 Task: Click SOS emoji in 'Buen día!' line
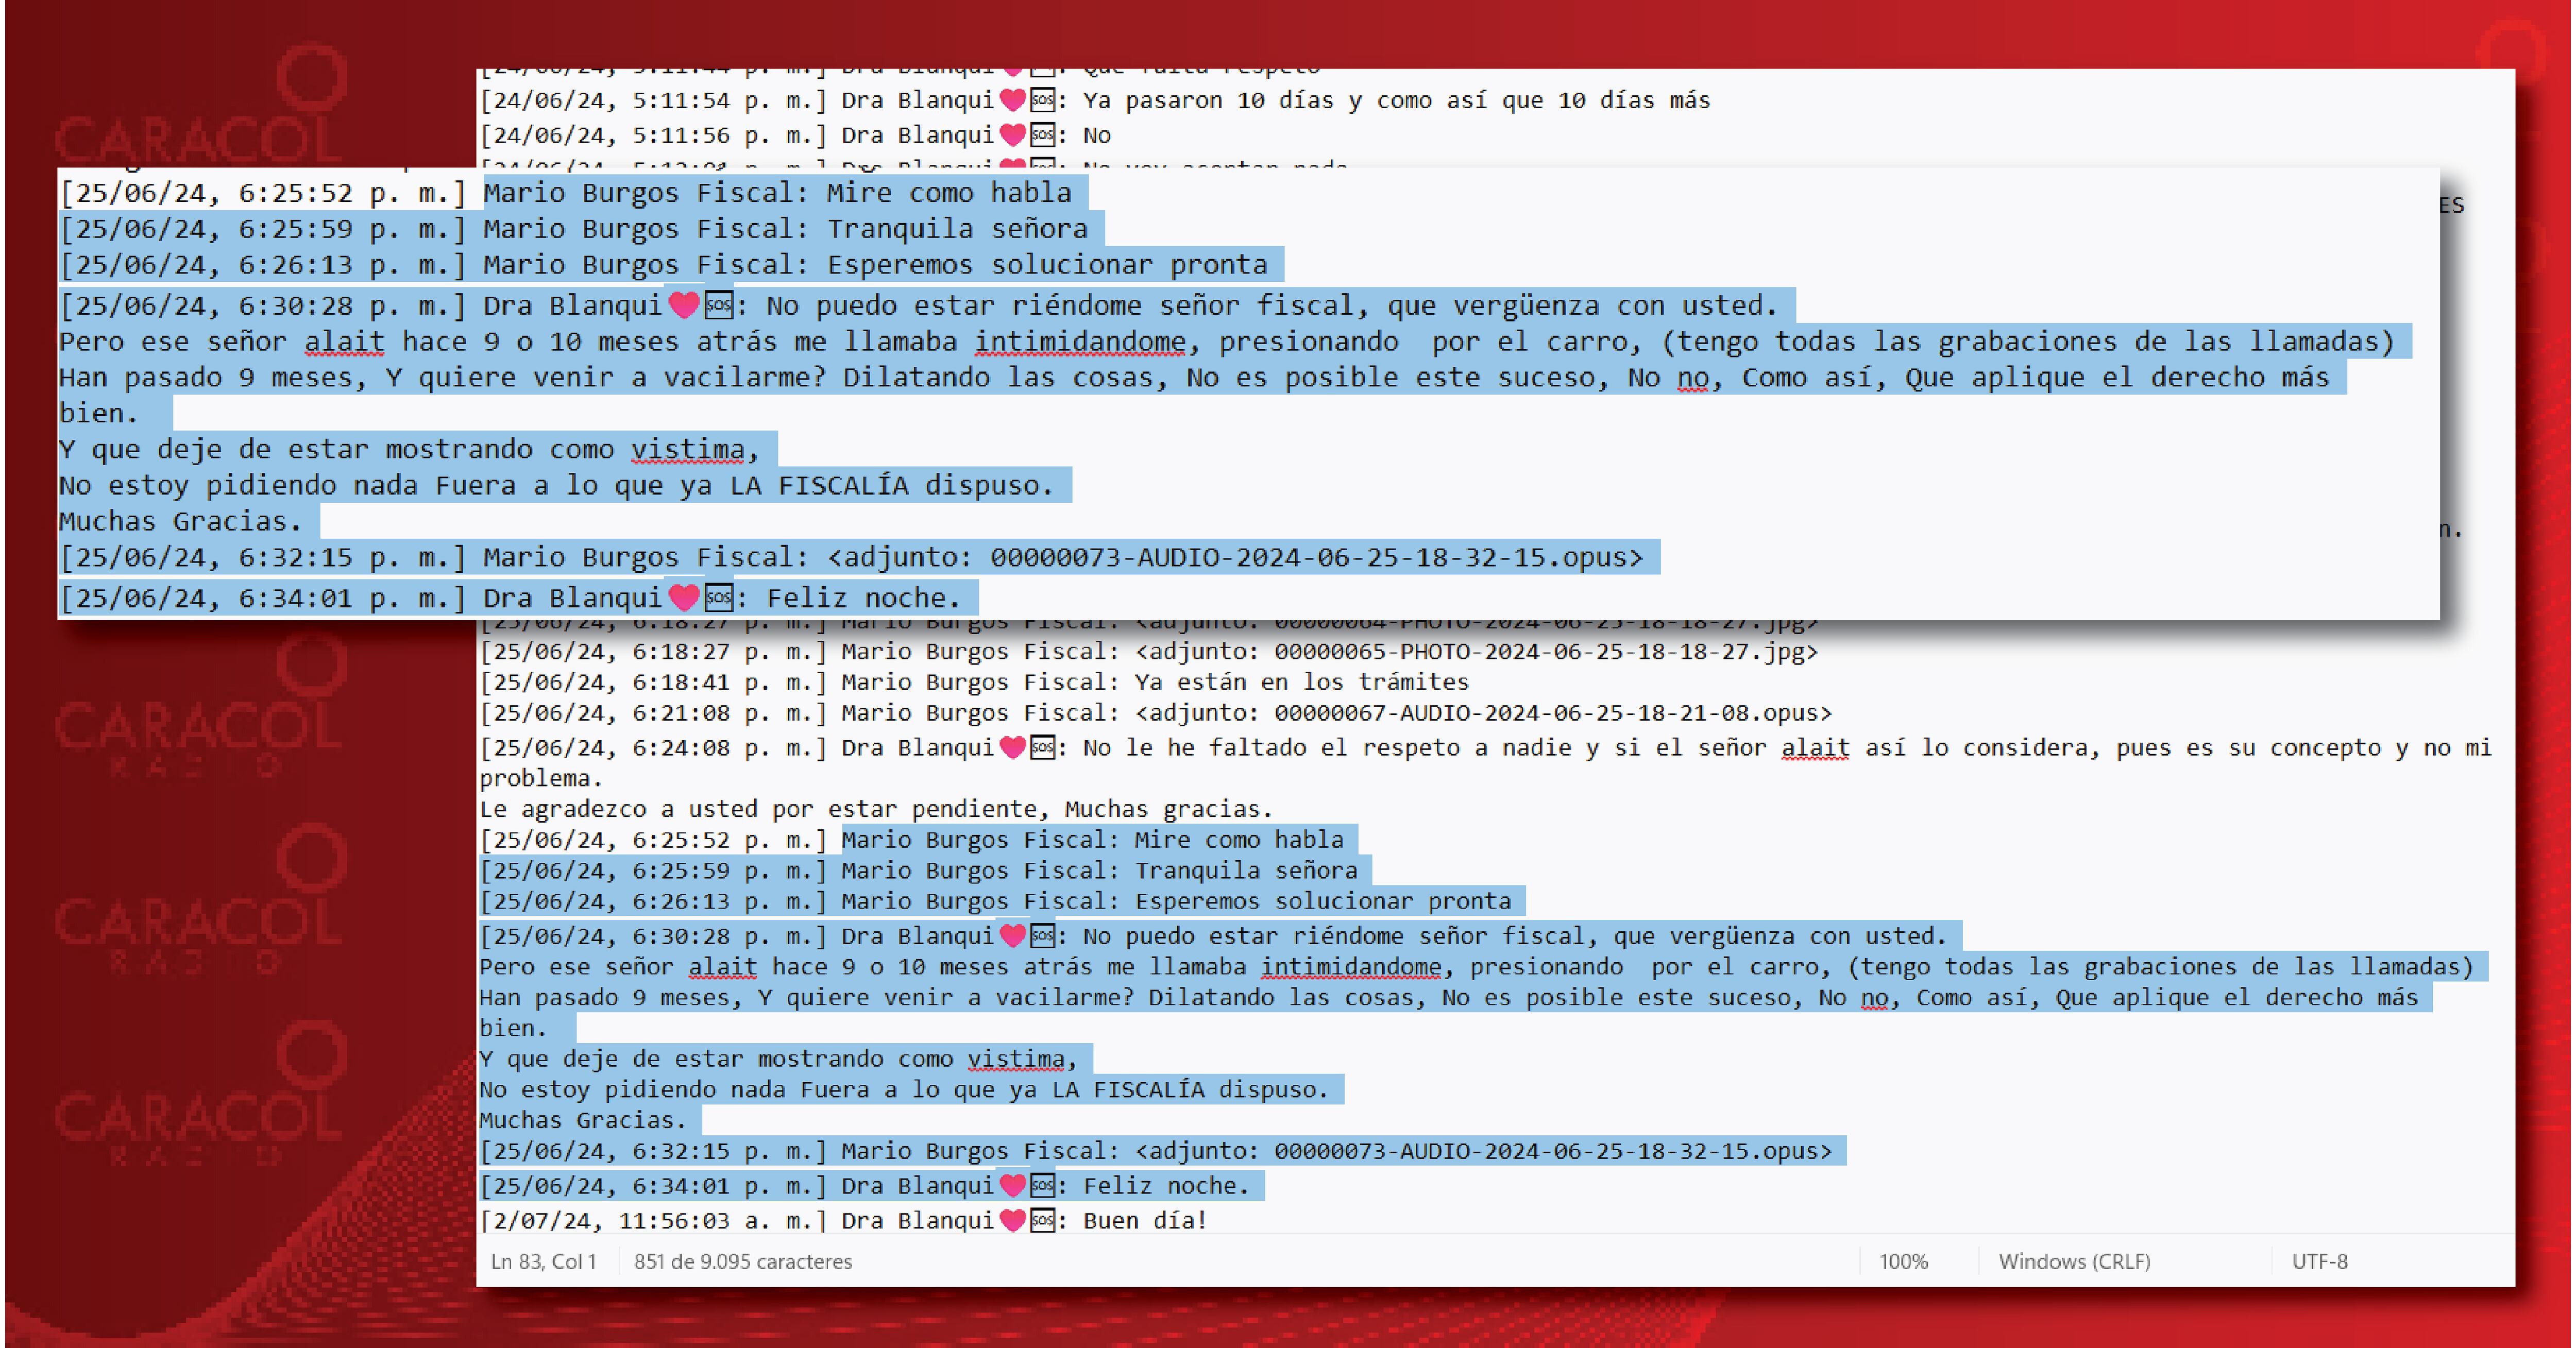coord(1042,1220)
